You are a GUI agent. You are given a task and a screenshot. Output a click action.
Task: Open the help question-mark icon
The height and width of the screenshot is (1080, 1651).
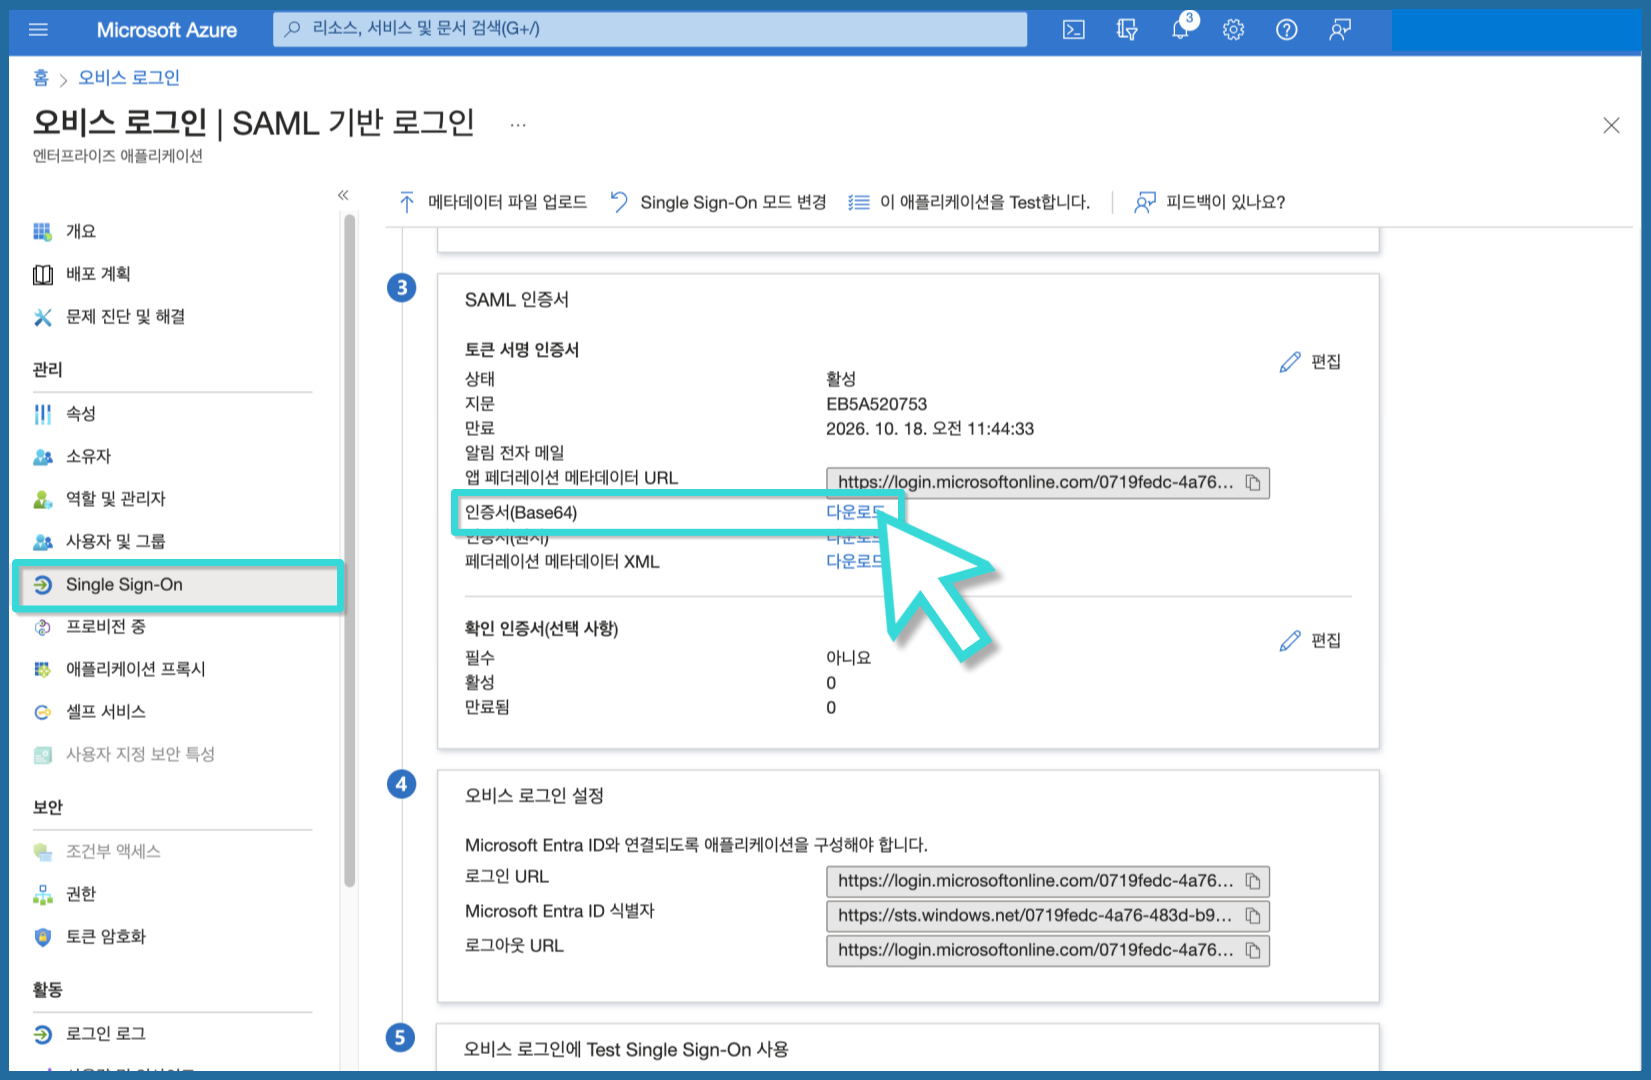pos(1287,30)
